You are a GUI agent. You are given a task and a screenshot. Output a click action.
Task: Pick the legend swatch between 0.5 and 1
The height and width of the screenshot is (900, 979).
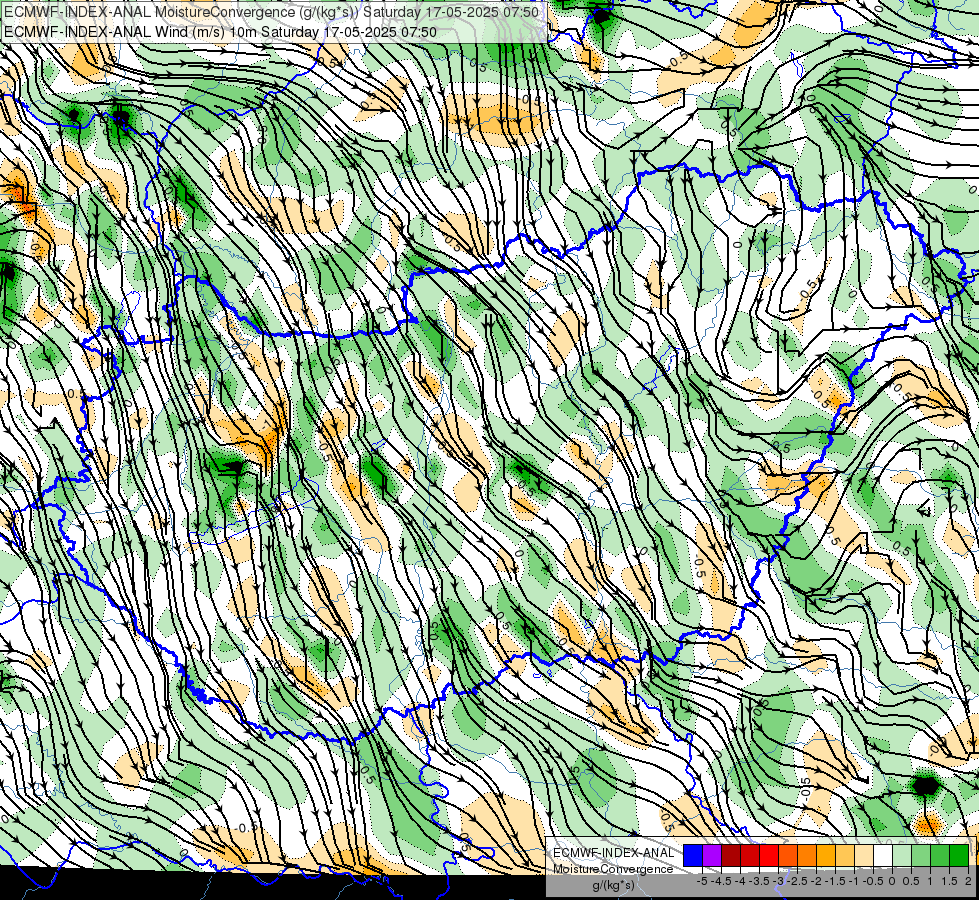[922, 855]
